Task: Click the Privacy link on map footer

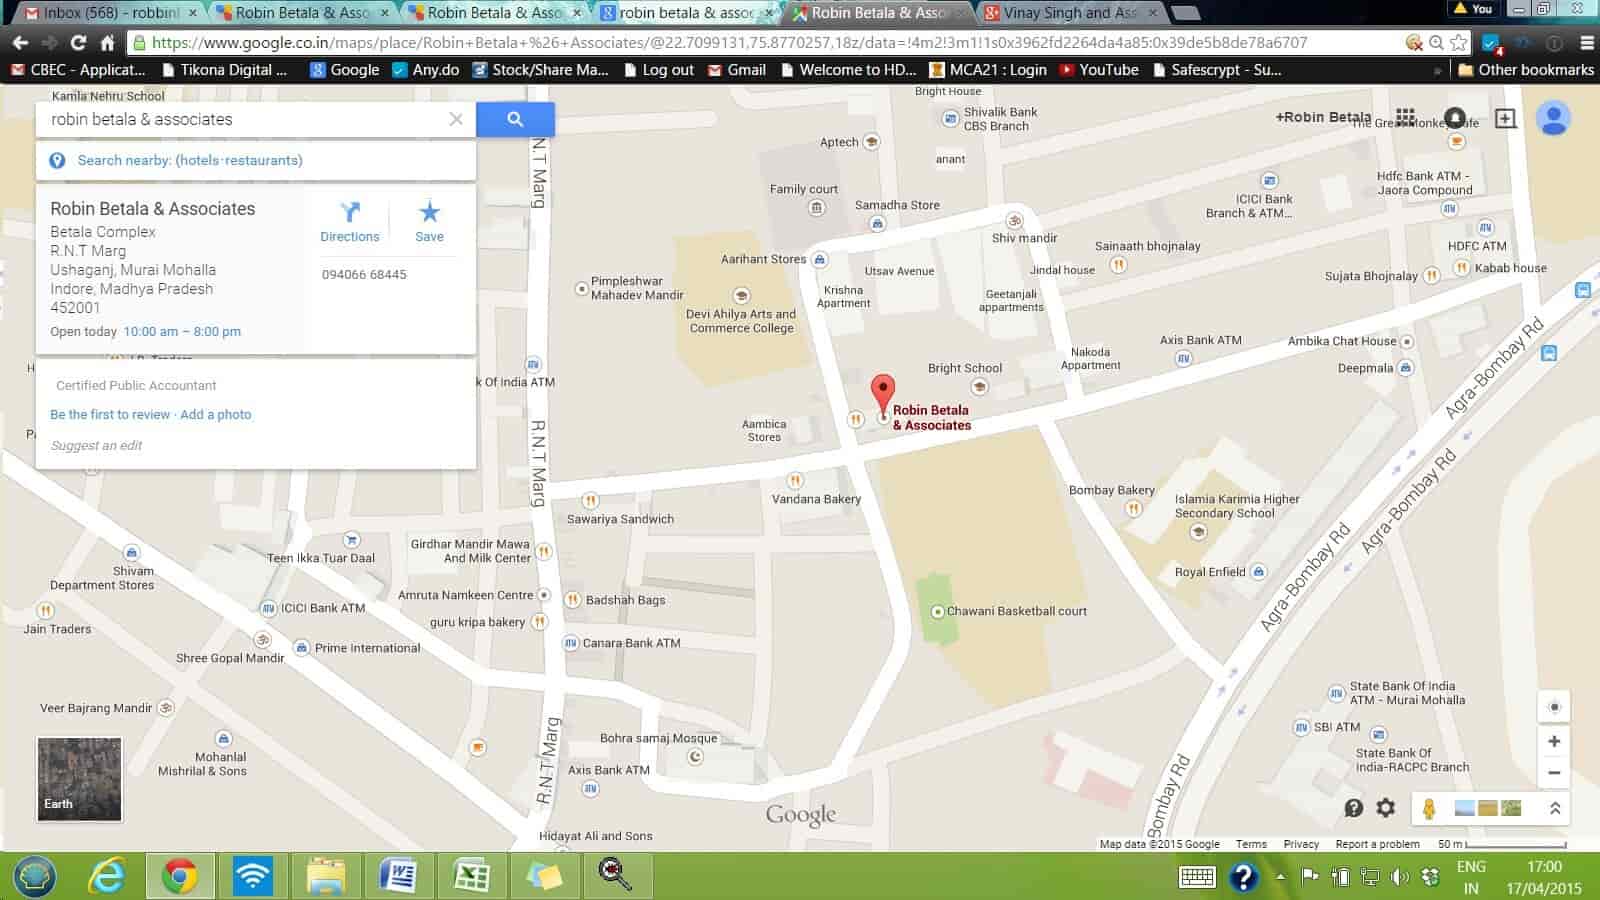Action: click(x=1301, y=844)
